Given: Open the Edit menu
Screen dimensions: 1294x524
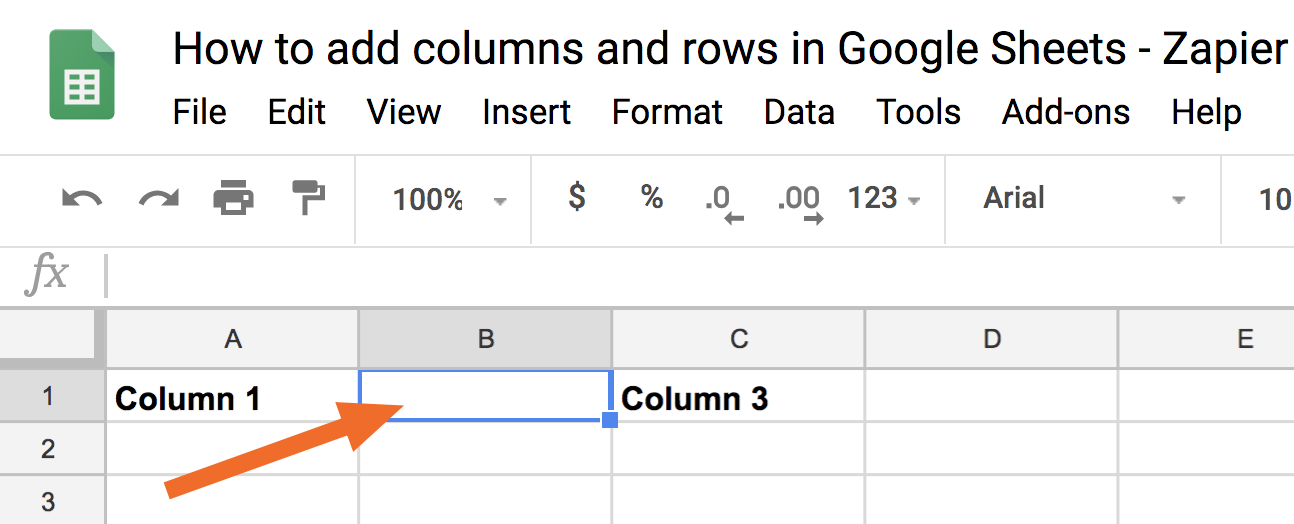Looking at the screenshot, I should point(297,112).
